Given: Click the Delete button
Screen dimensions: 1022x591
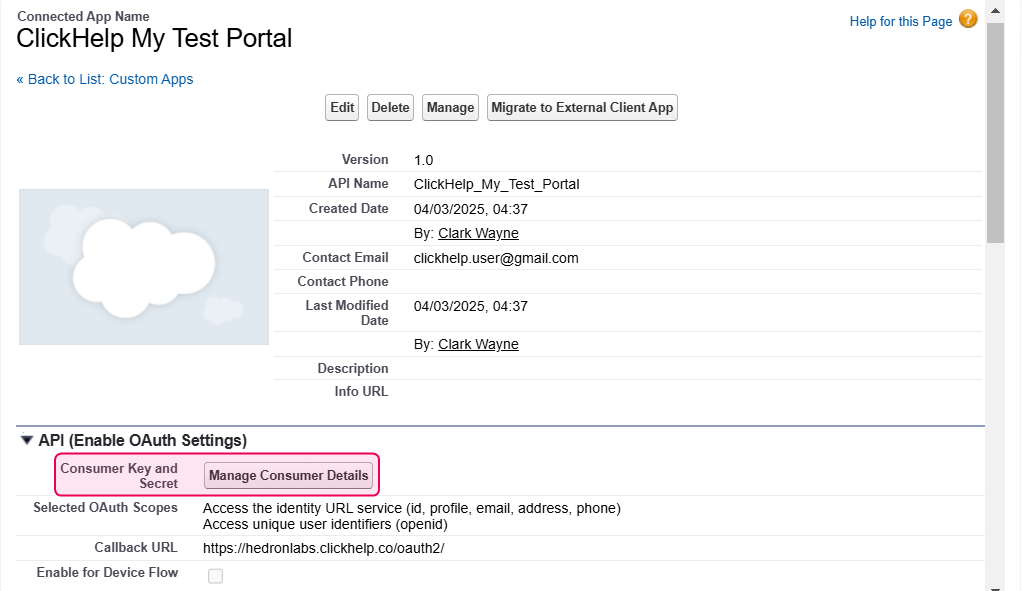Looking at the screenshot, I should click(x=390, y=107).
